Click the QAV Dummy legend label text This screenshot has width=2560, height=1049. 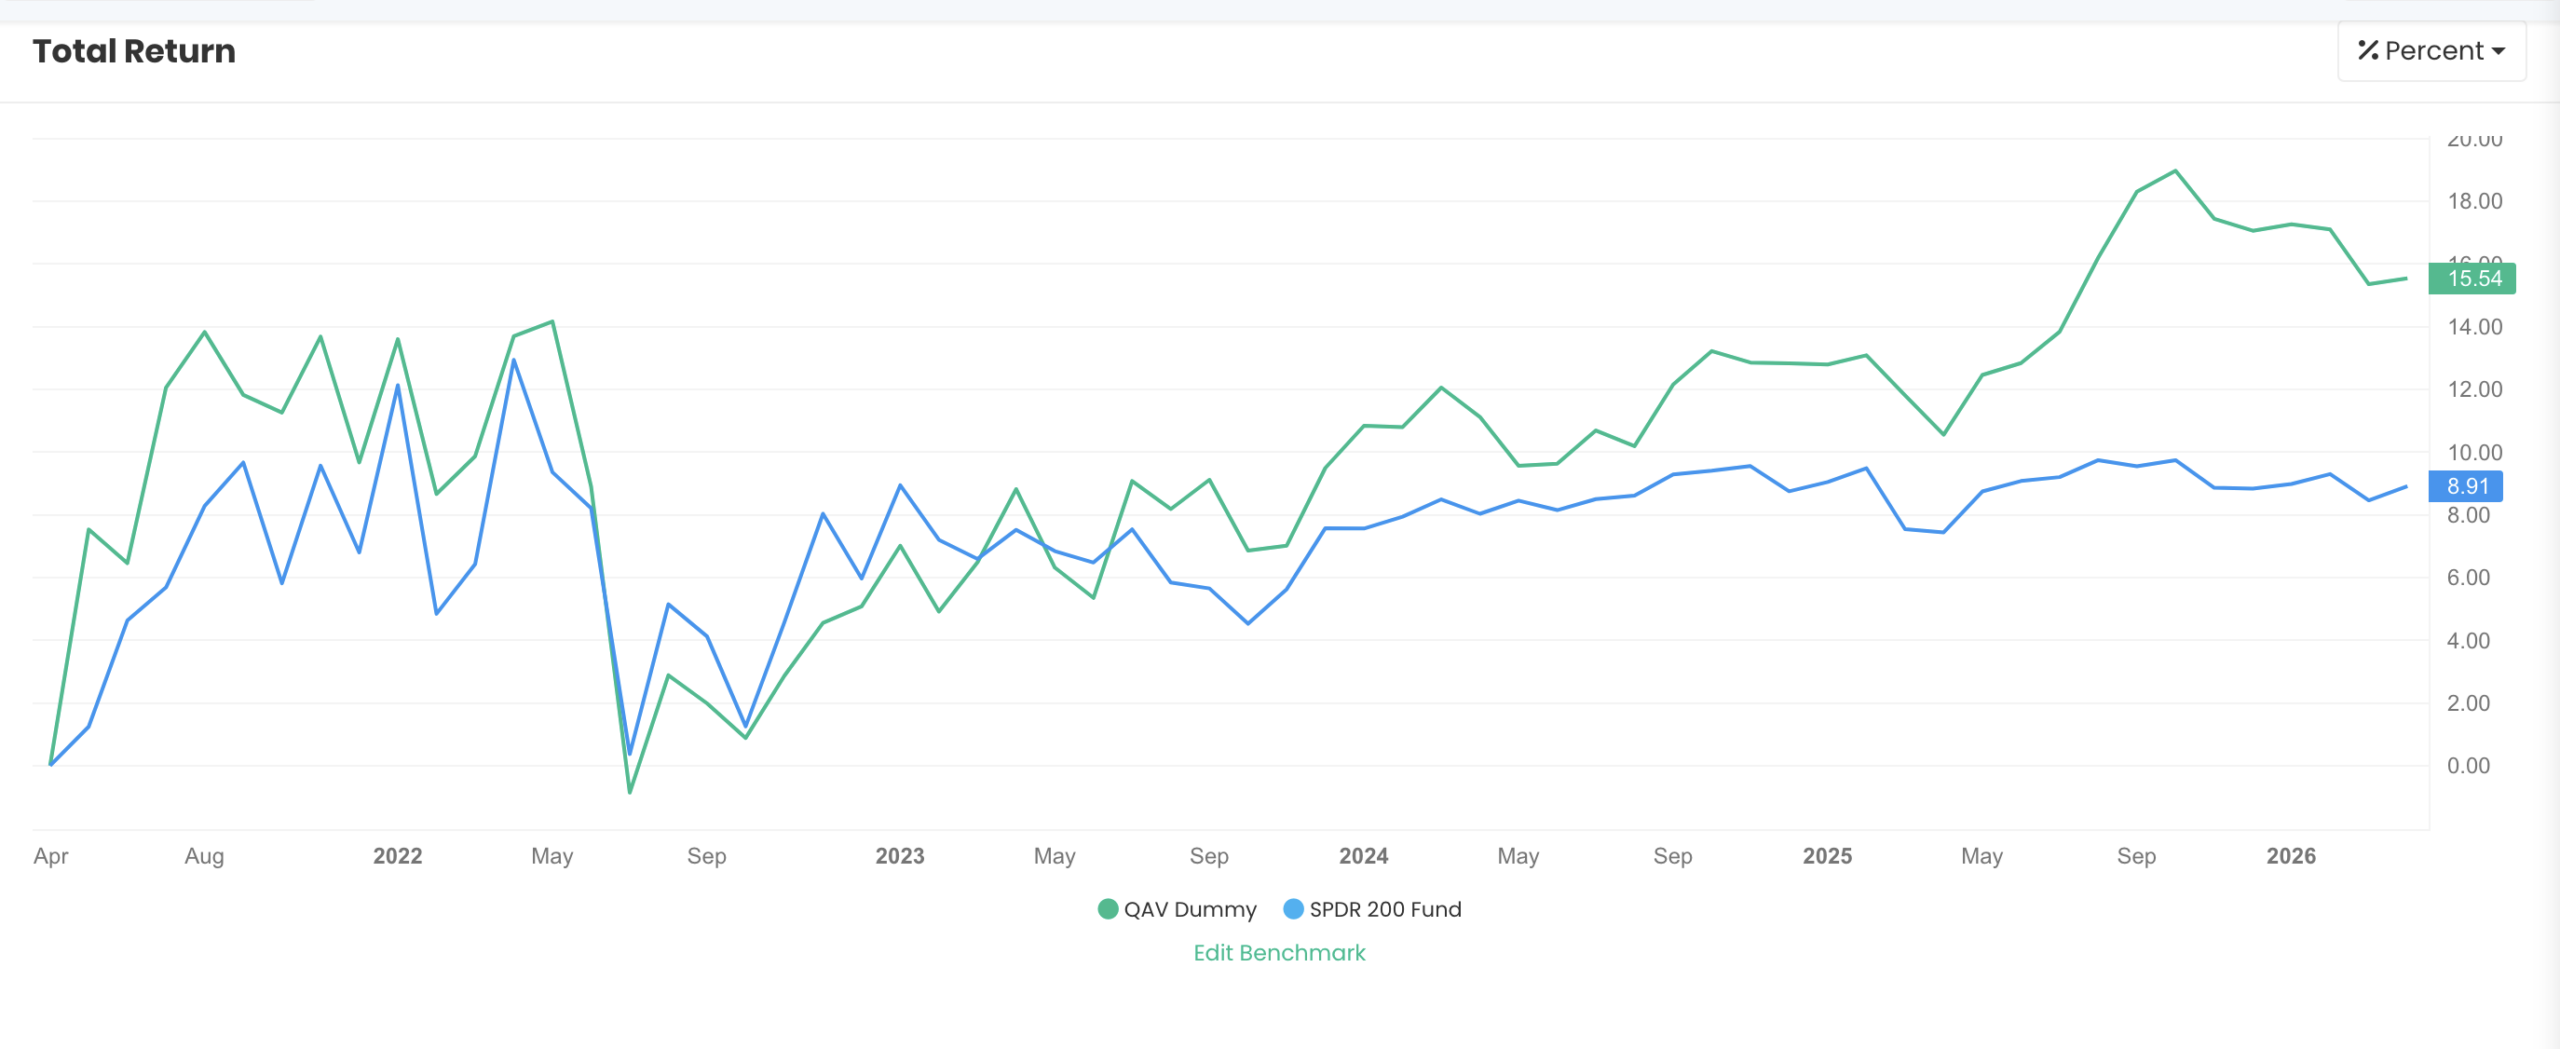pyautogui.click(x=1190, y=909)
